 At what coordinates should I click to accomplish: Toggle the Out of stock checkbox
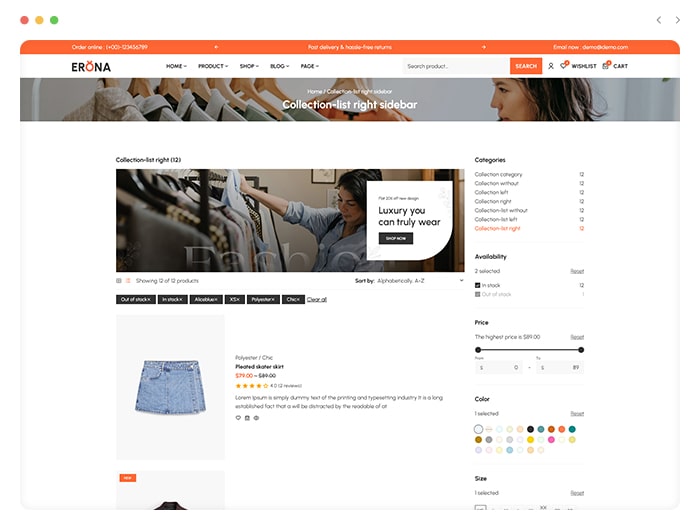click(x=477, y=294)
